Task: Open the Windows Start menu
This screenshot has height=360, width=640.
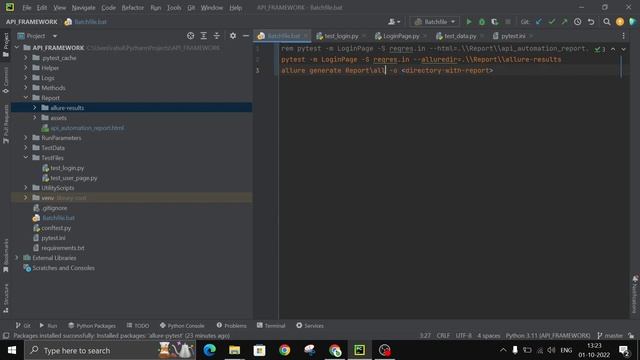Action: 12,350
